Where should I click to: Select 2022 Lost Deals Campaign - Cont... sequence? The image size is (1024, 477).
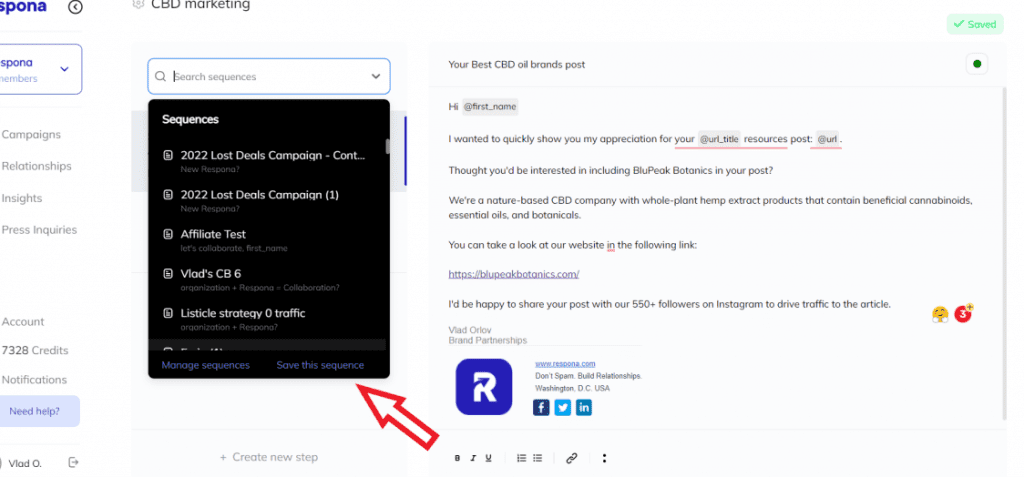(268, 161)
